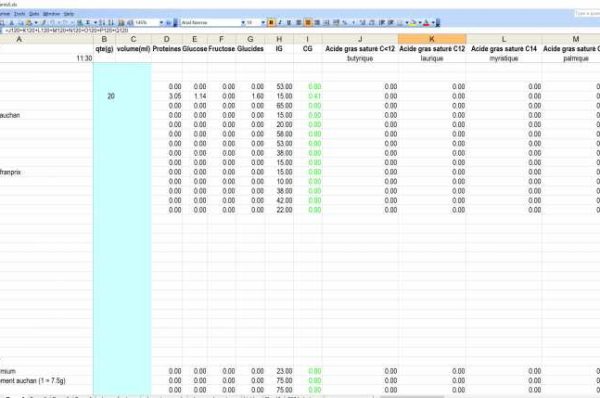Open the zoom percentage dropdown

coord(161,23)
